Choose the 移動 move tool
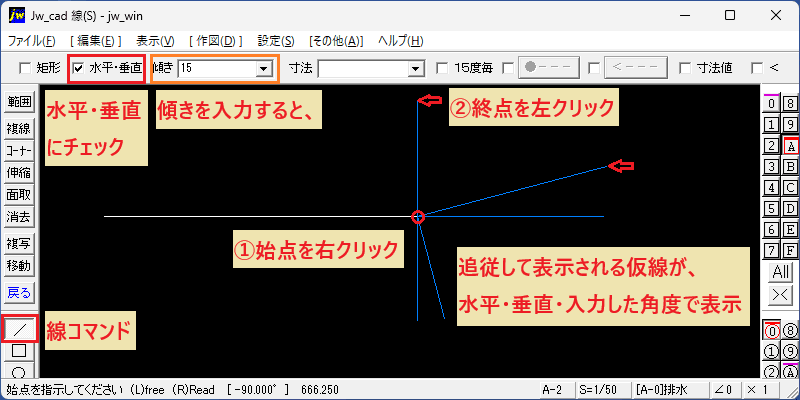Image resolution: width=800 pixels, height=400 pixels. [x=19, y=266]
